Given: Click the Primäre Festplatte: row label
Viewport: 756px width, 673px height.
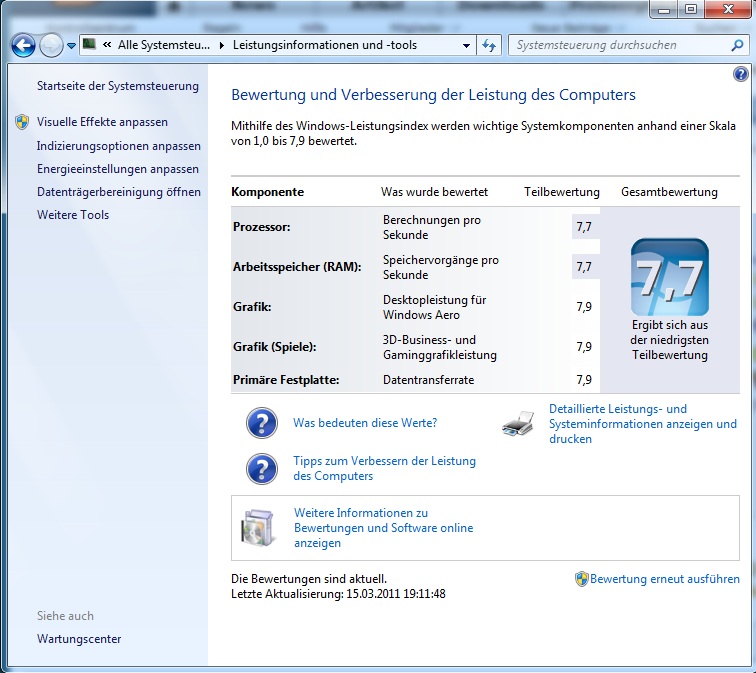Looking at the screenshot, I should pyautogui.click(x=286, y=380).
